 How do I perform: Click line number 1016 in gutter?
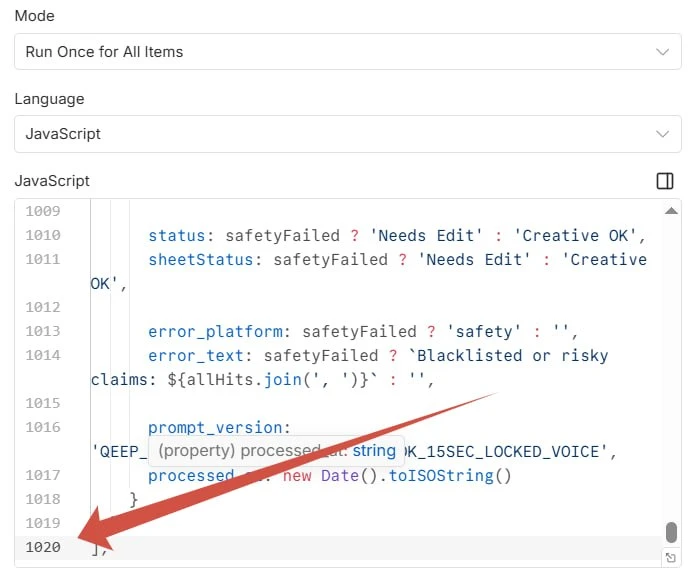43,427
